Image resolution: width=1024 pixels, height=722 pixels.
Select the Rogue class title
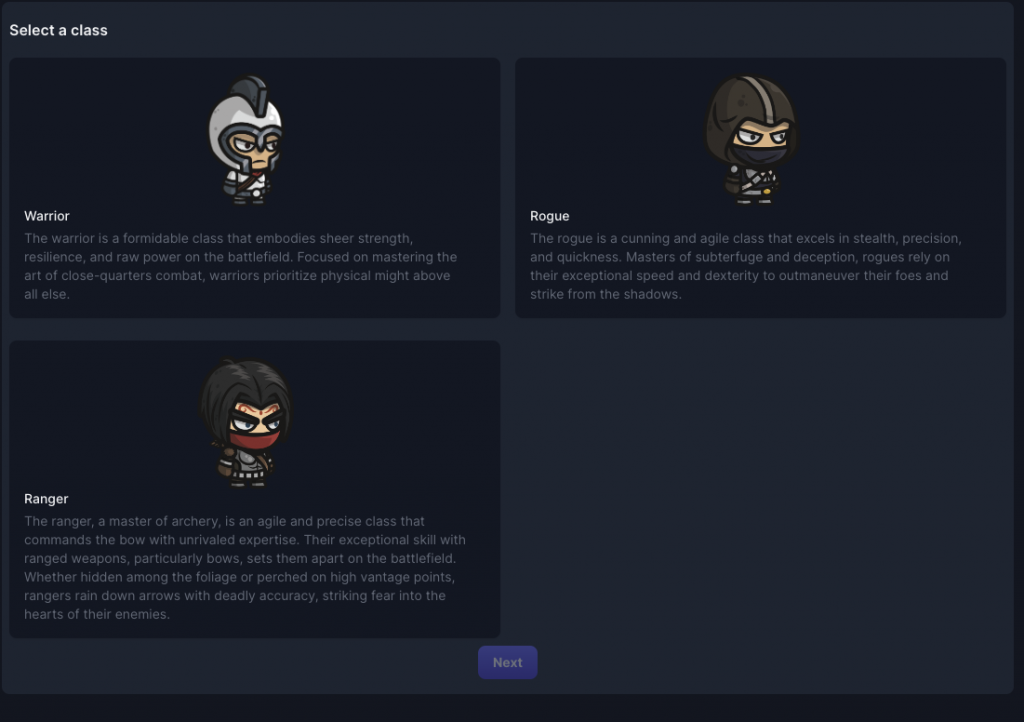click(549, 216)
